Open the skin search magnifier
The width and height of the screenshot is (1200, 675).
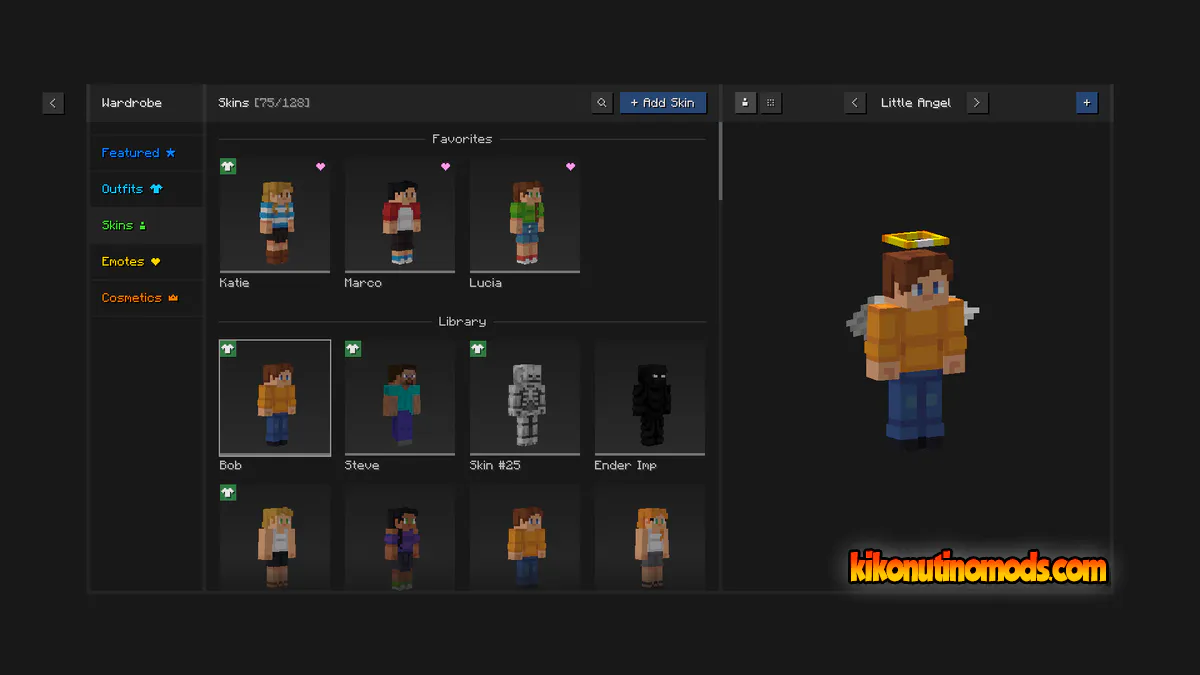(601, 103)
